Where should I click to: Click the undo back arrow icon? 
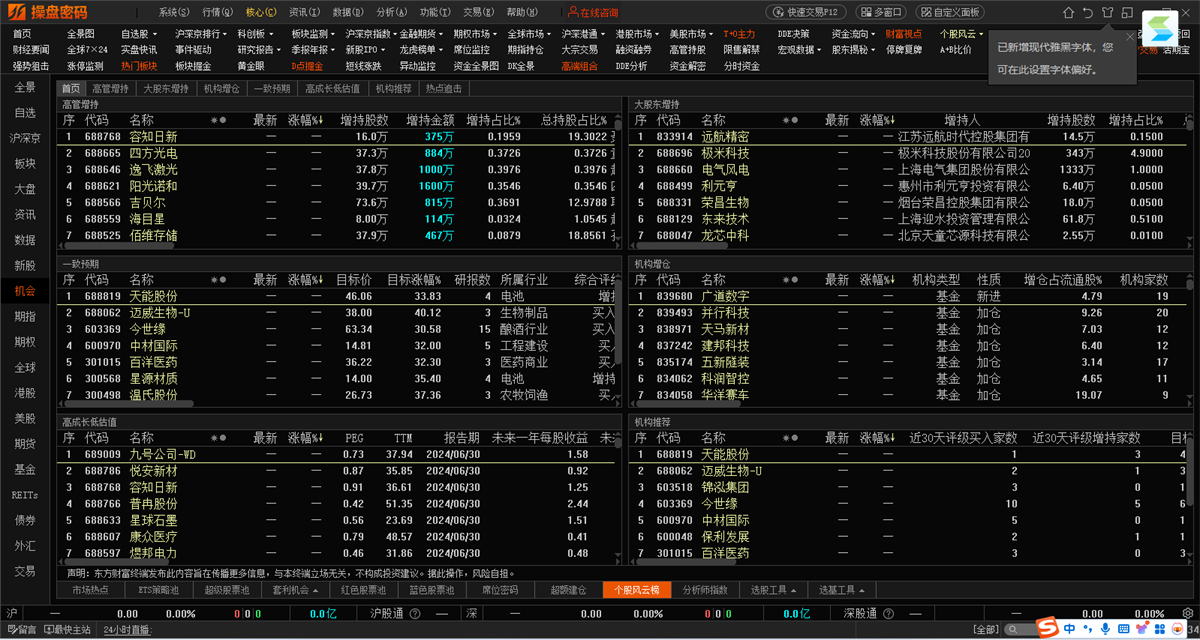pyautogui.click(x=1087, y=13)
